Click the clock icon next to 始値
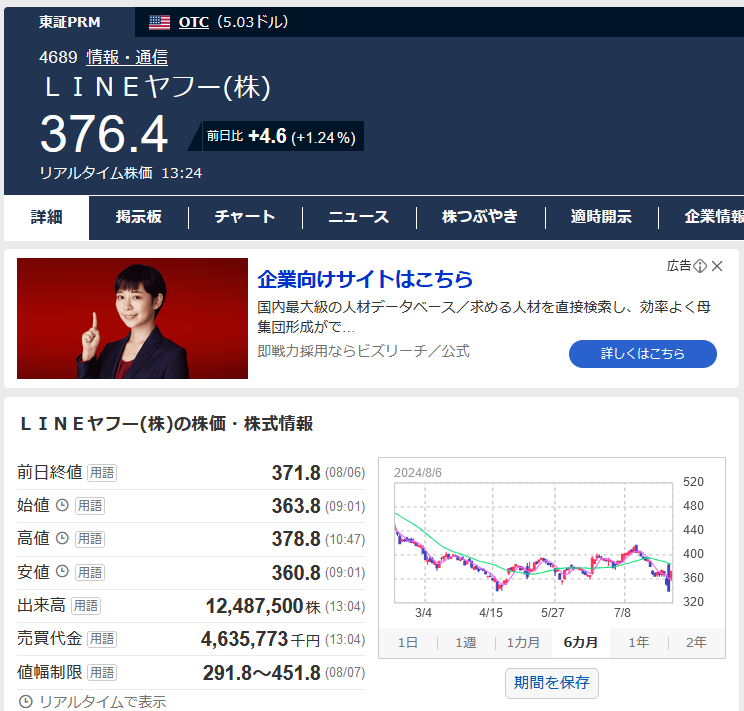This screenshot has height=711, width=744. click(62, 505)
